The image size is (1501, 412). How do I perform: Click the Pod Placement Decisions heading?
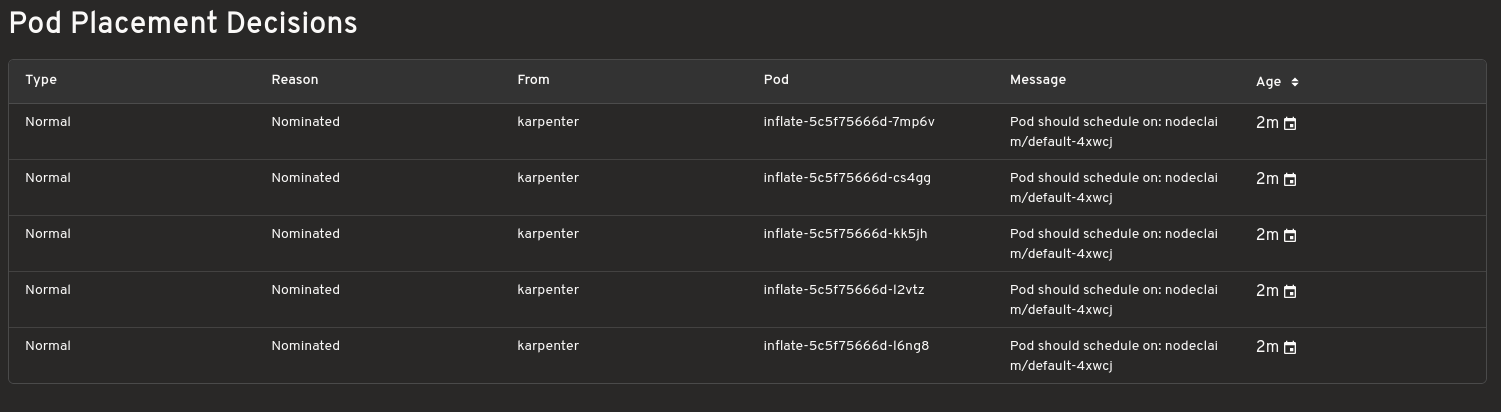click(x=183, y=24)
